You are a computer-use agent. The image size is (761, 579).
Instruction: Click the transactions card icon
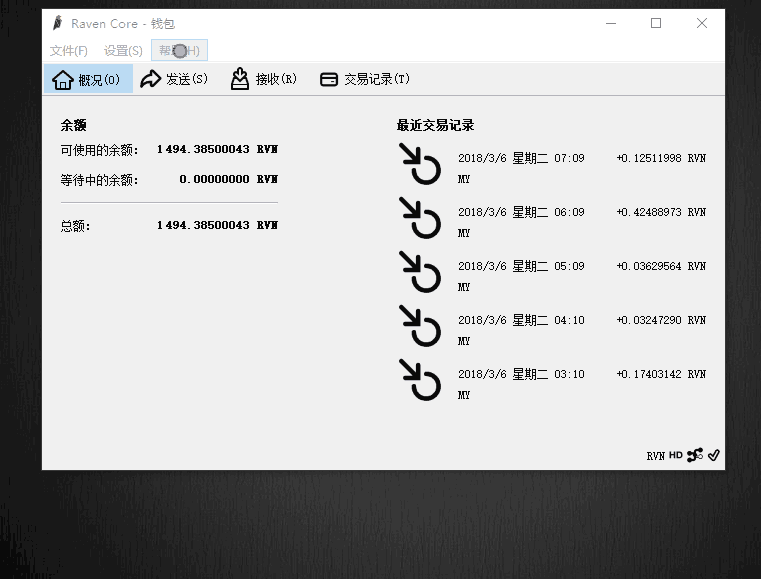click(329, 79)
